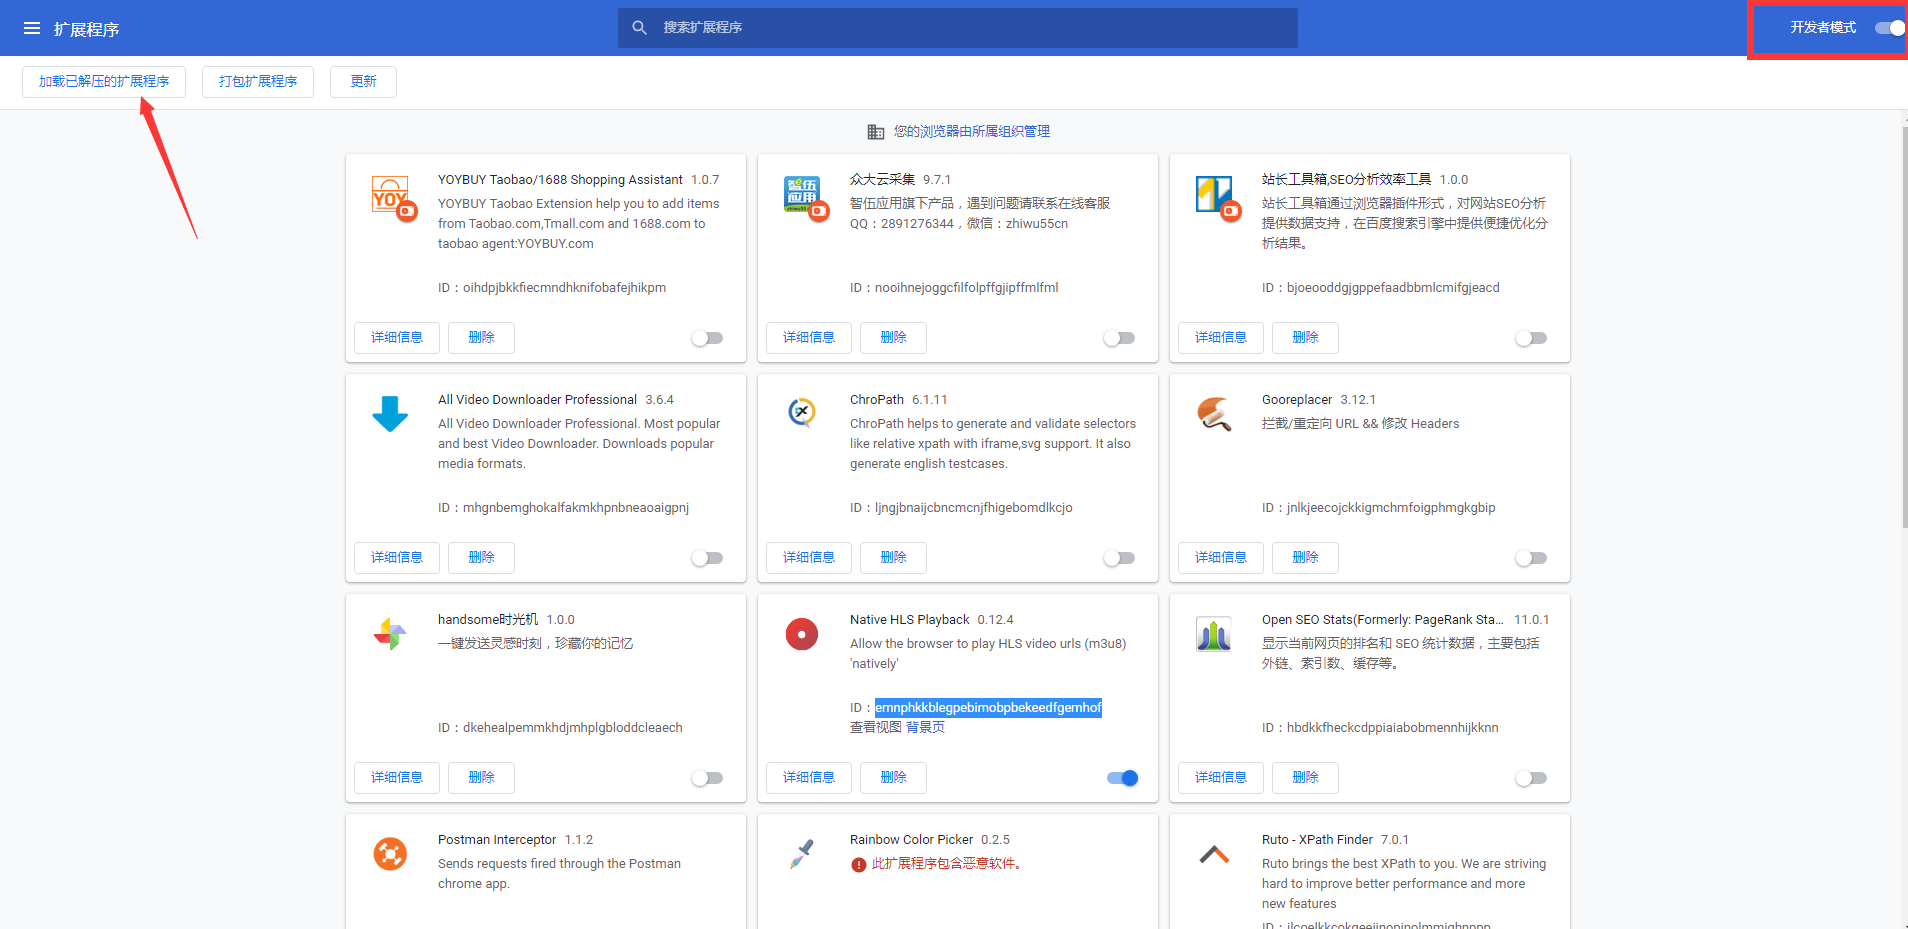Remove All Video Downloader Professional
Viewport: 1908px width, 929px height.
pos(481,558)
